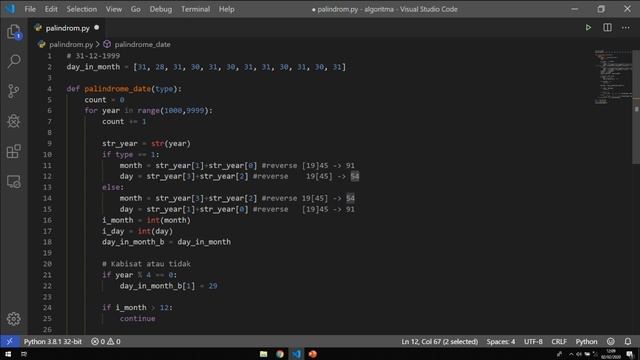Viewport: 640px width, 360px height.
Task: Open the Debug menu
Action: point(160,9)
